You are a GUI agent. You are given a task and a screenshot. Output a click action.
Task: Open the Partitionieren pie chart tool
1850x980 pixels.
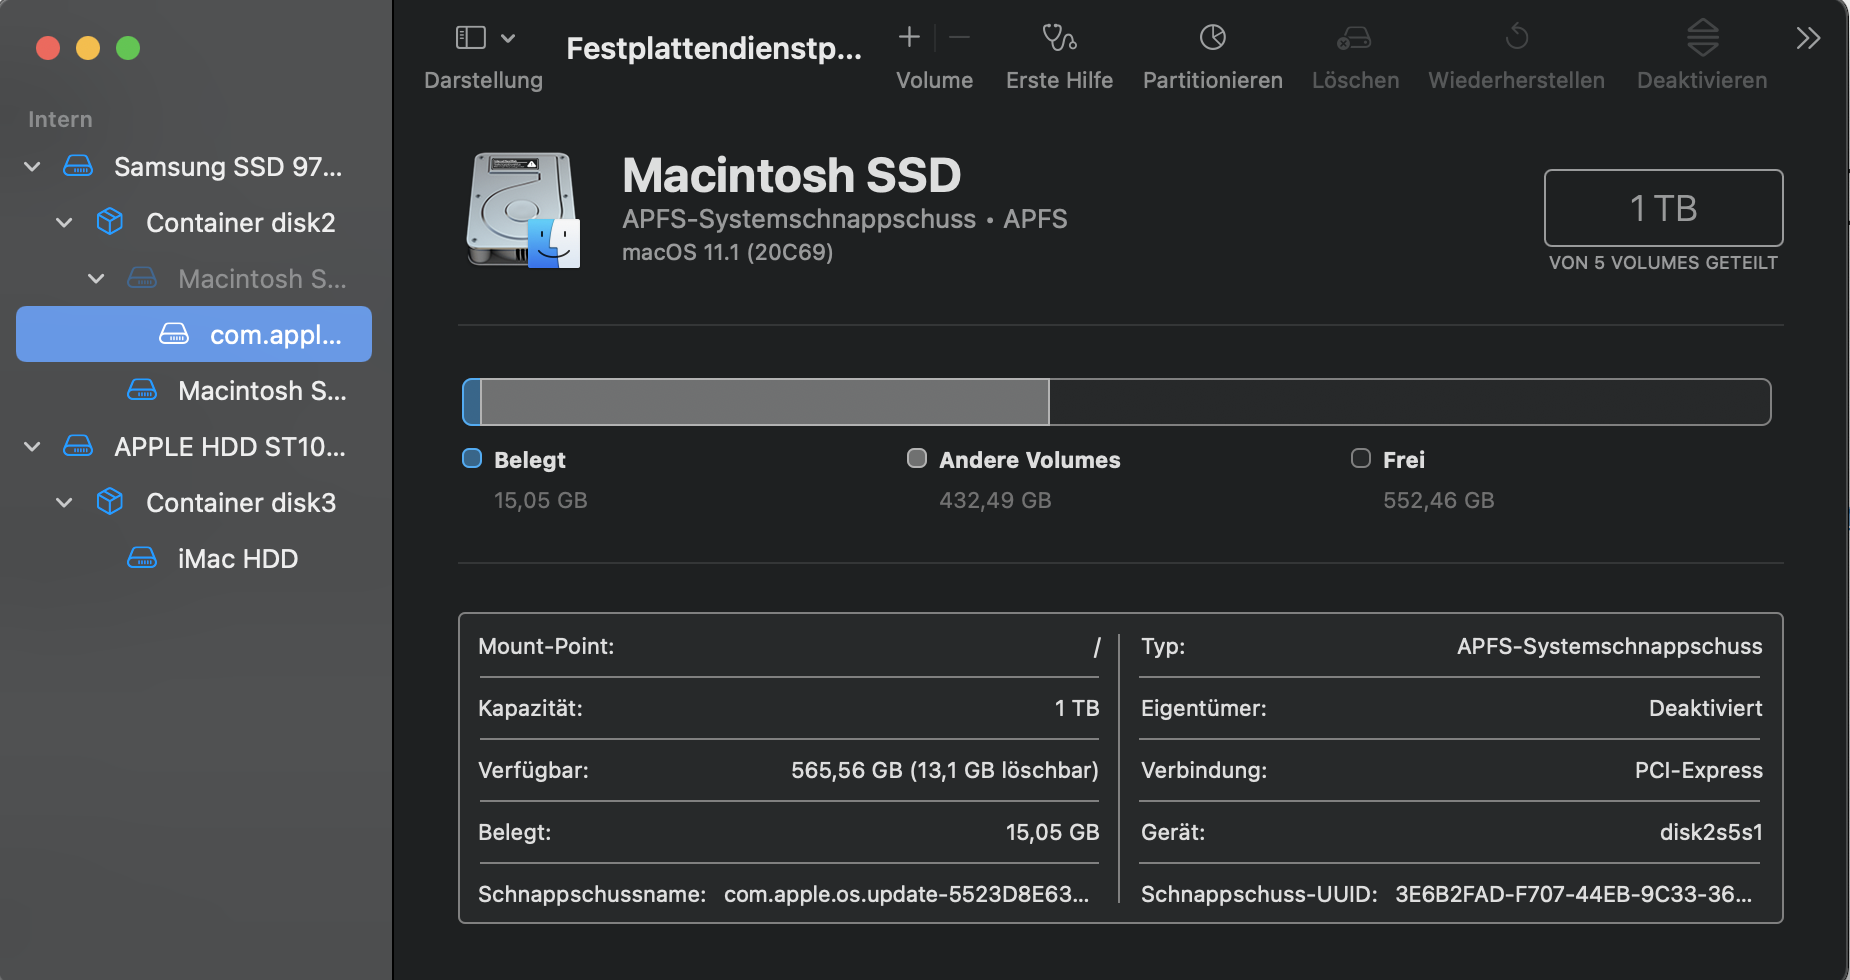(1212, 38)
